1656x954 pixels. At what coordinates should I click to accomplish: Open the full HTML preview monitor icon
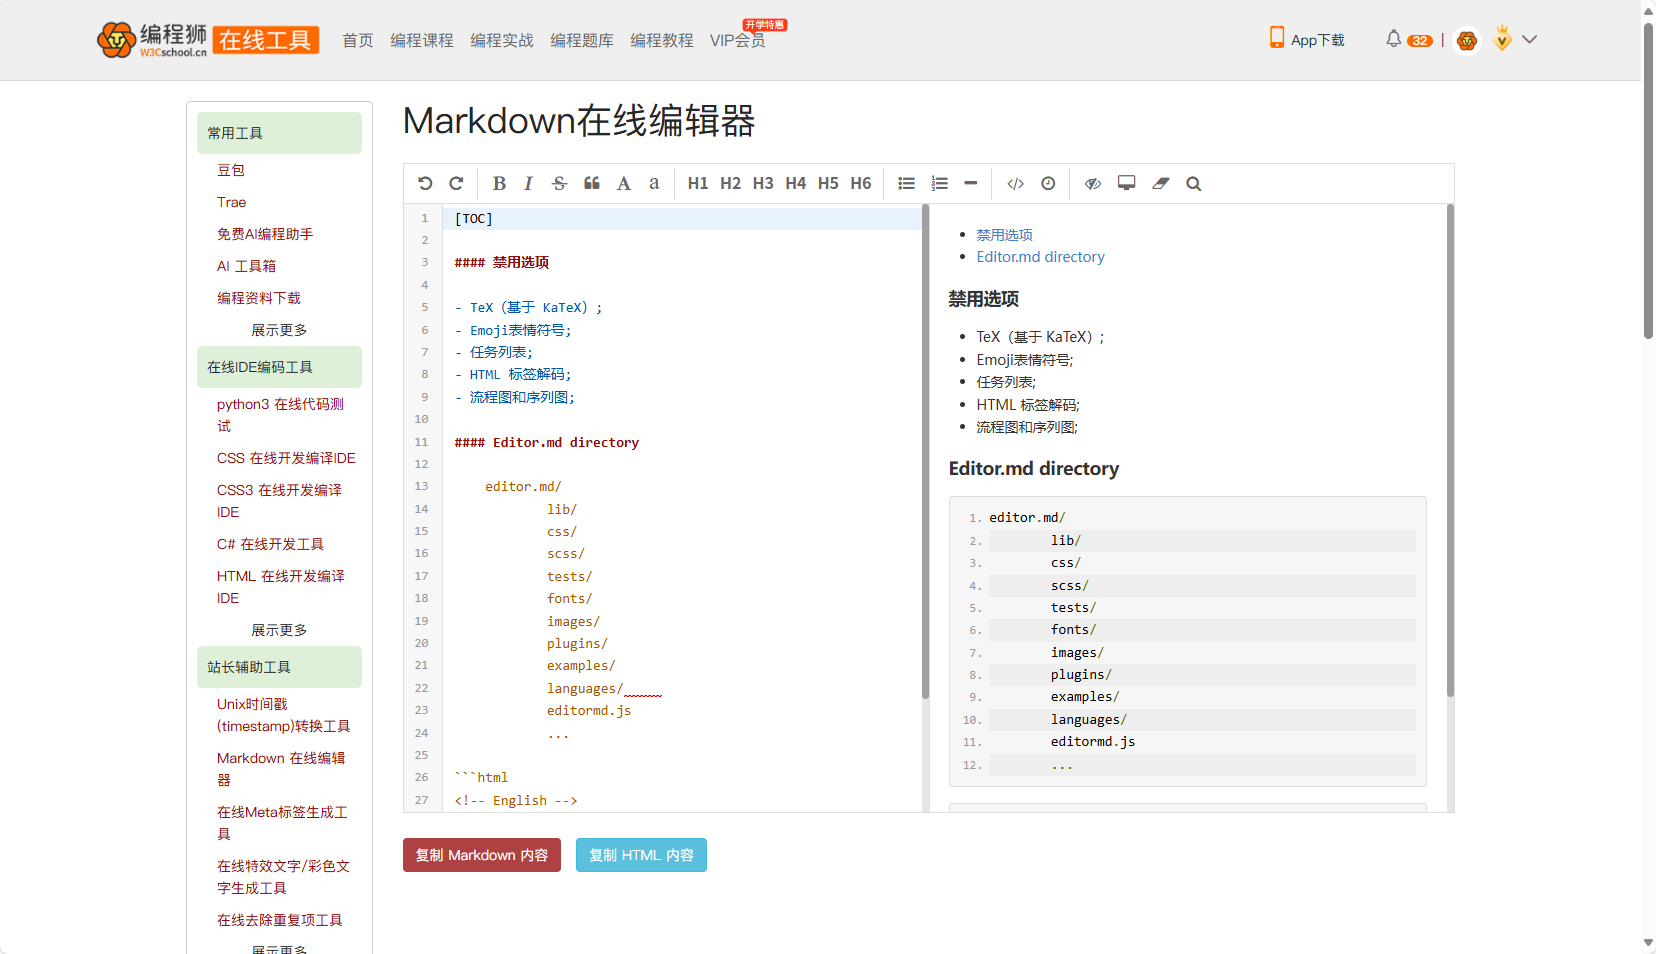(x=1127, y=183)
